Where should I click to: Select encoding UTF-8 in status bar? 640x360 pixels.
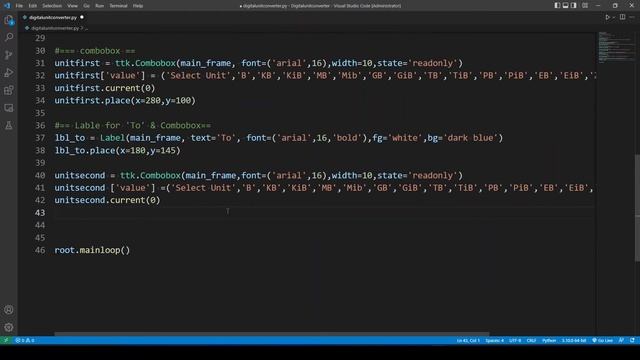515,340
